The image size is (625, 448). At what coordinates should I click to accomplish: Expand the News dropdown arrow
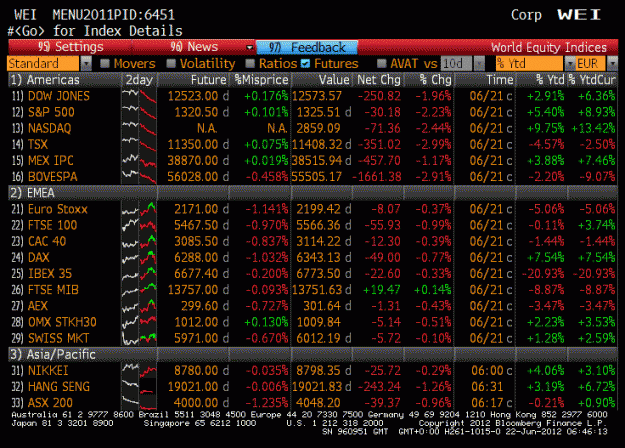250,47
